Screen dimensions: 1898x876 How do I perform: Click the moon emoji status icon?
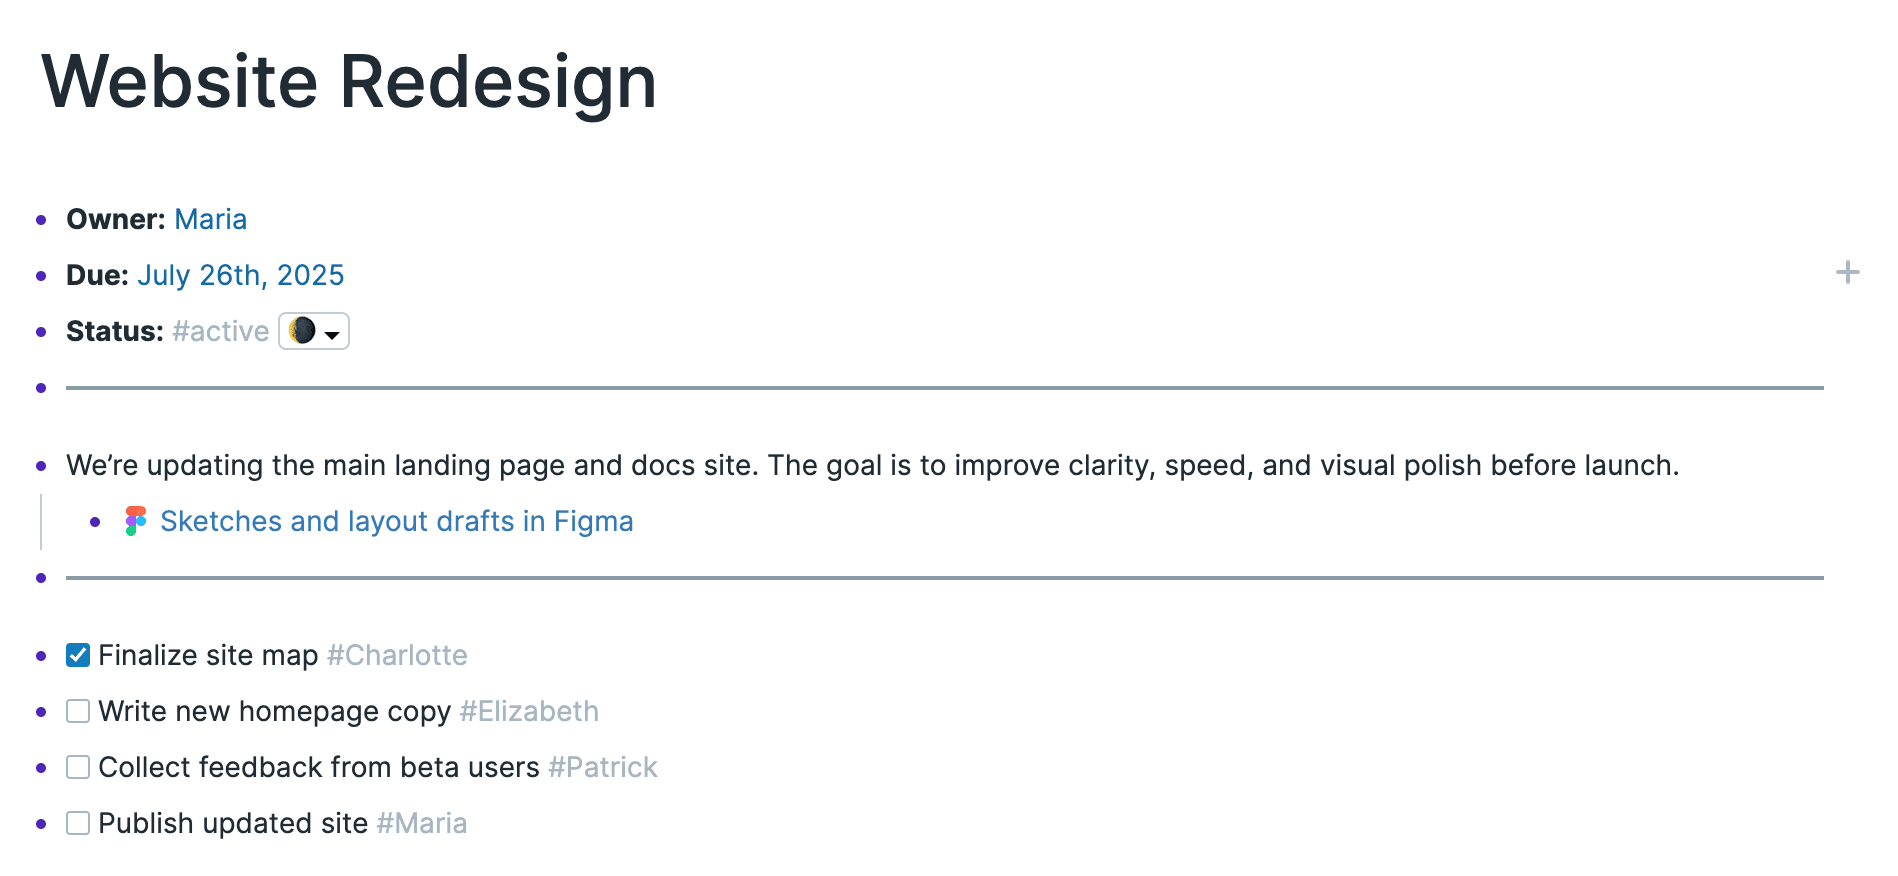pyautogui.click(x=302, y=330)
